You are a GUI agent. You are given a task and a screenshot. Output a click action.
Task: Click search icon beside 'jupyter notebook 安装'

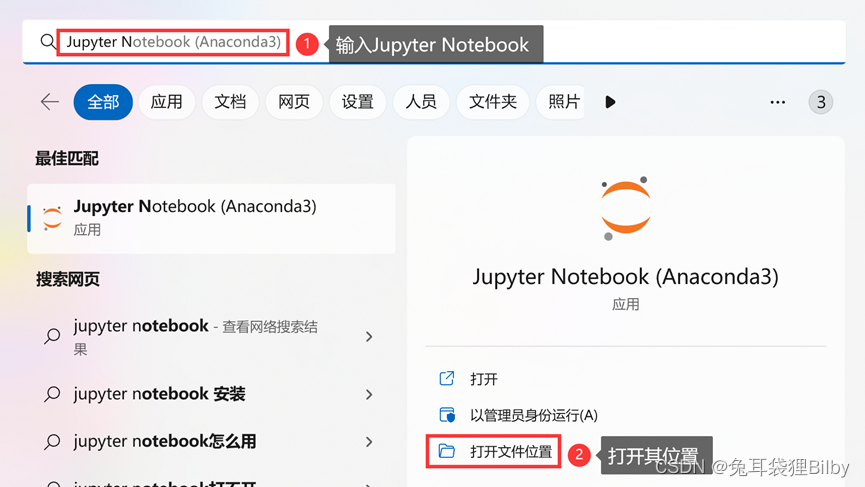tap(52, 394)
